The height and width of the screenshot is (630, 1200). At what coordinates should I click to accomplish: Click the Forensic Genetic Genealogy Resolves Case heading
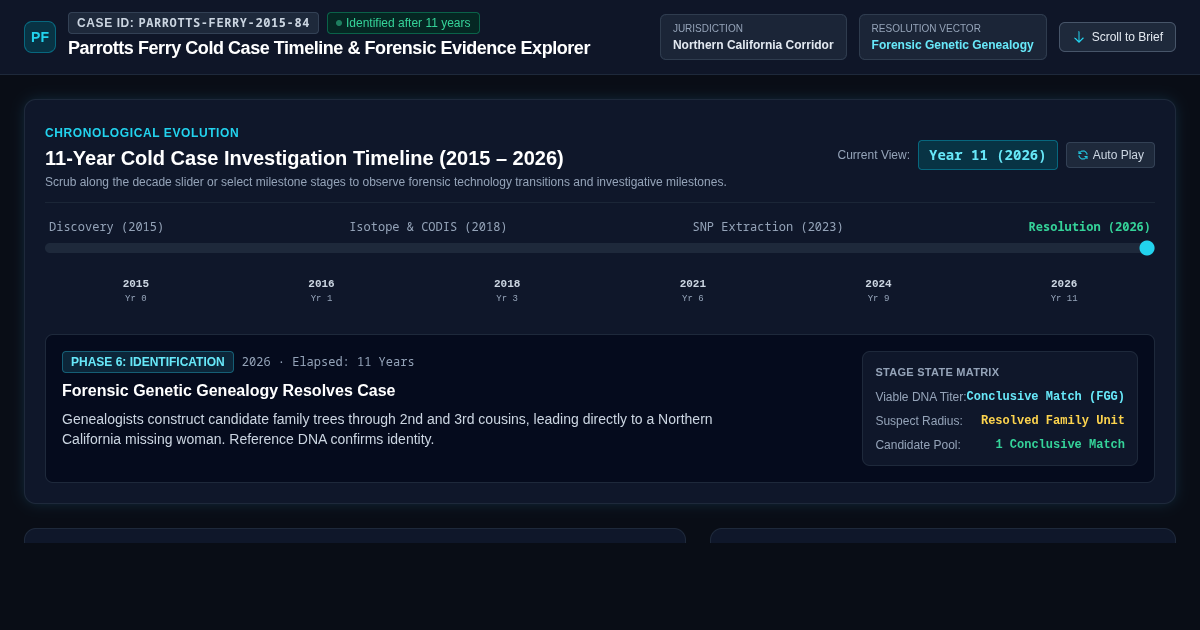(229, 391)
